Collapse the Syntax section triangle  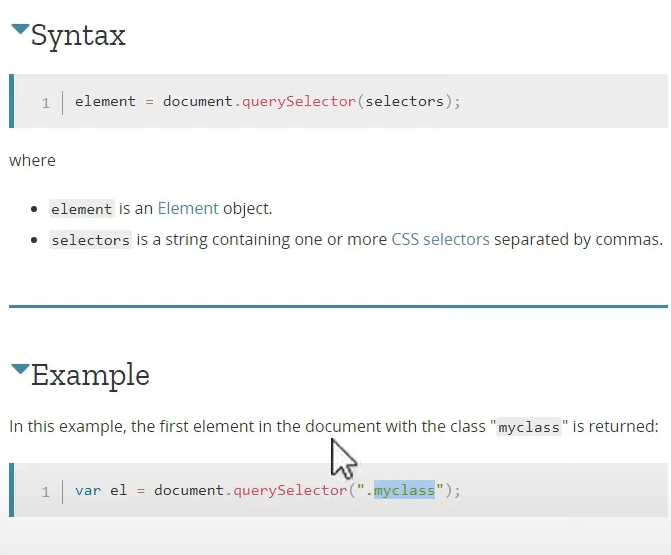20,29
